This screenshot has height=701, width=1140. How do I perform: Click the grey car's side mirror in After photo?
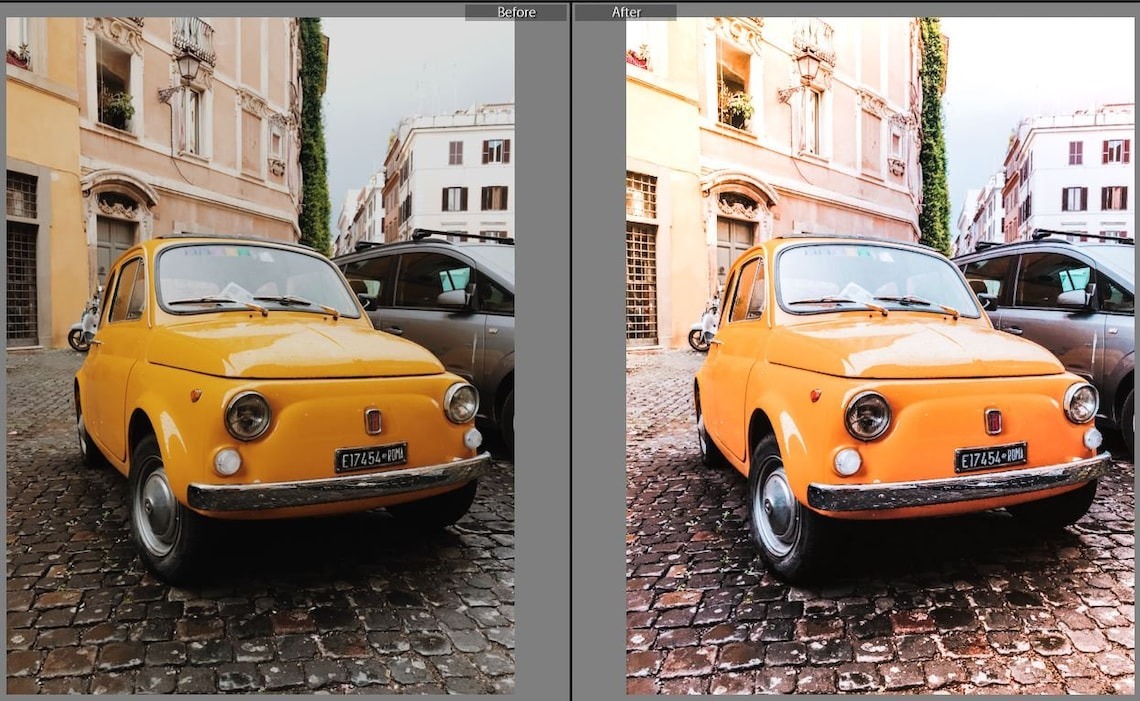click(x=1073, y=297)
